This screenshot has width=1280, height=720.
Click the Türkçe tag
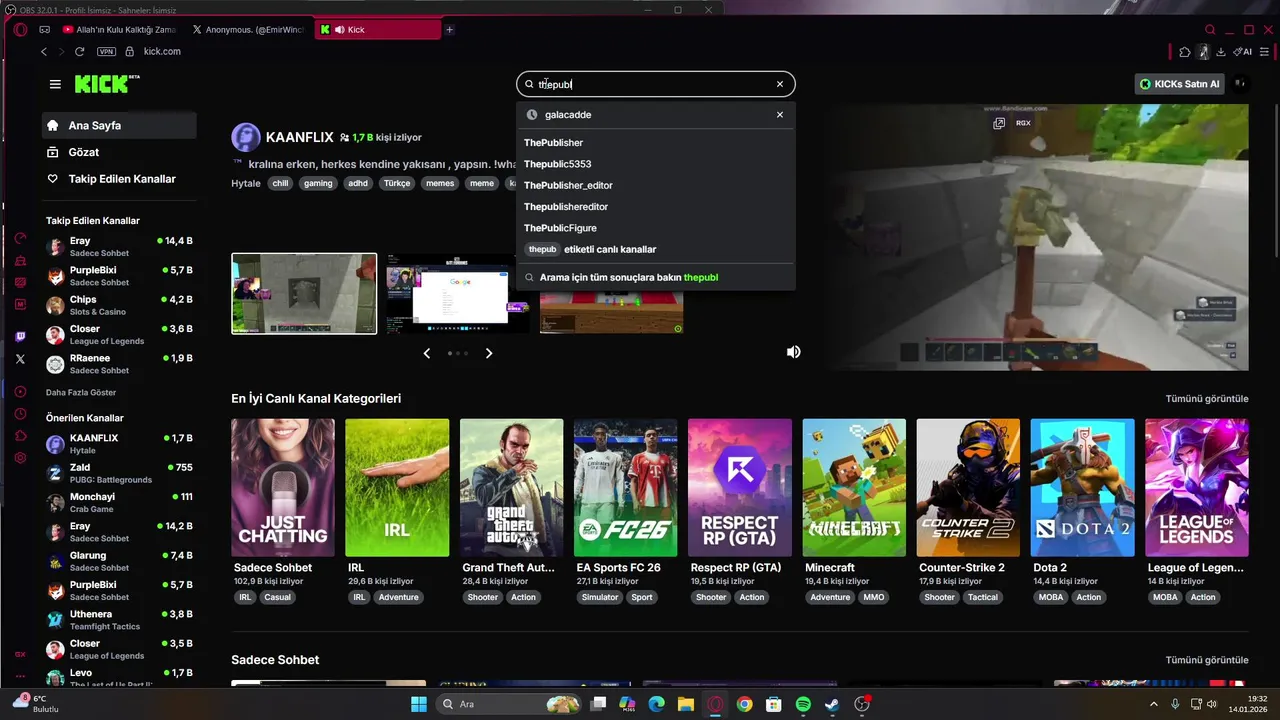[397, 183]
